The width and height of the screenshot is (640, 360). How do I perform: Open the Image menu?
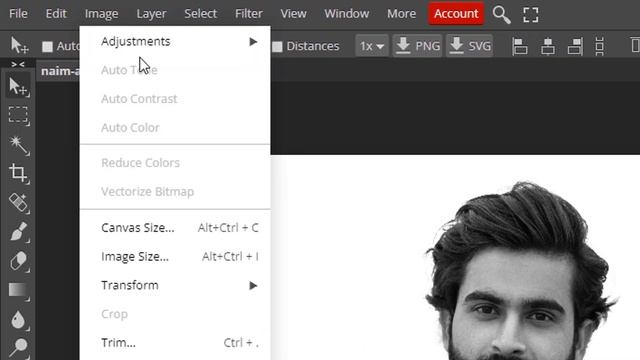(x=102, y=13)
